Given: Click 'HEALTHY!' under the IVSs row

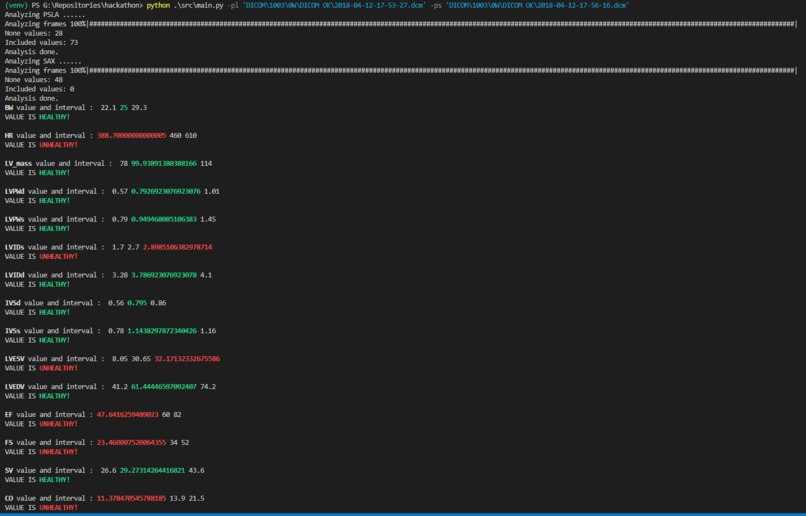Looking at the screenshot, I should [x=54, y=340].
